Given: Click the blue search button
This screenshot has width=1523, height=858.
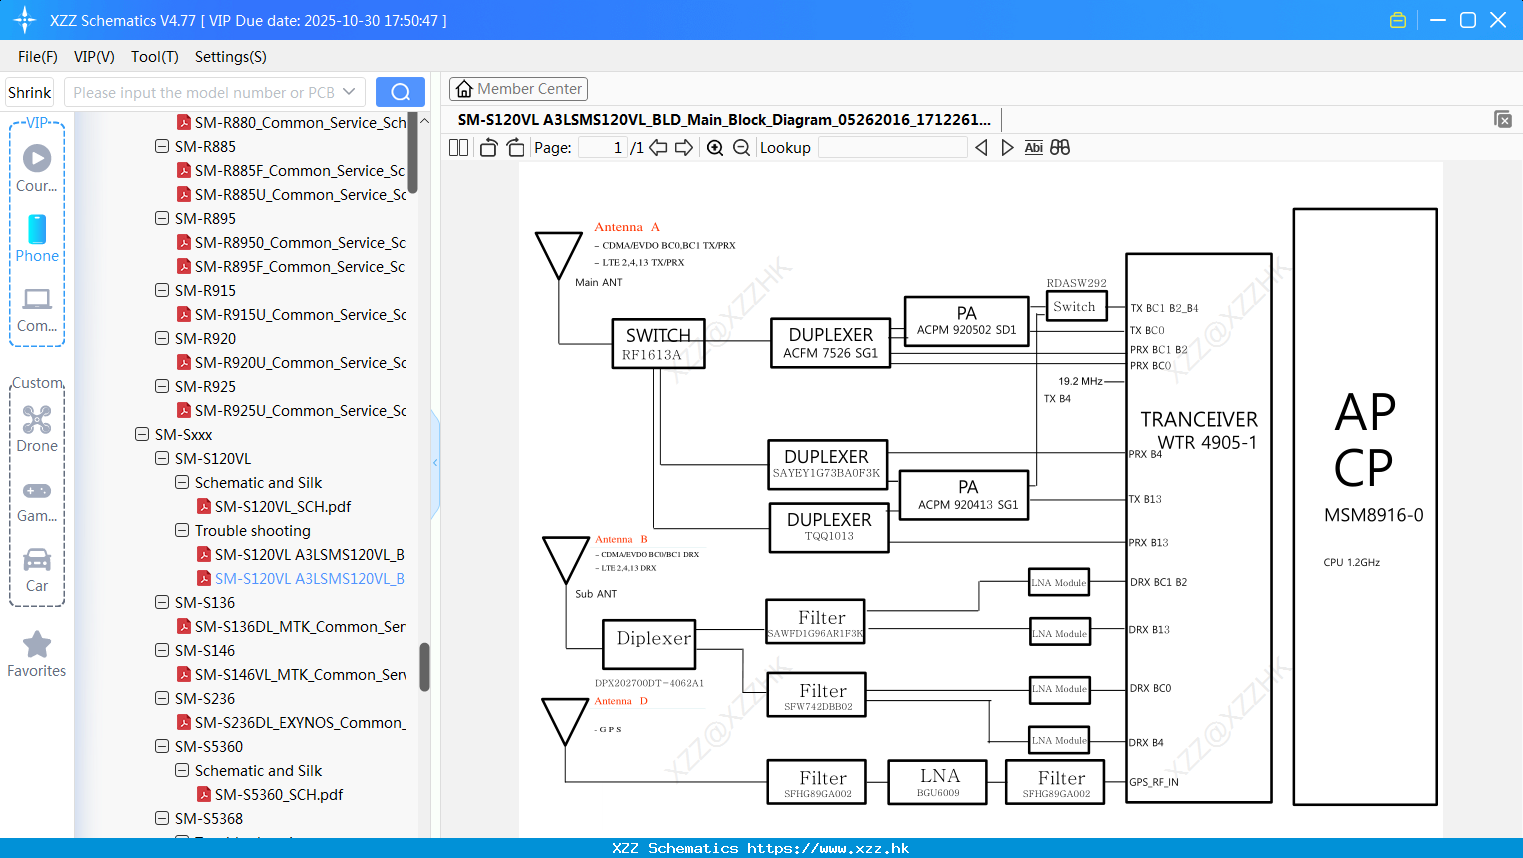Looking at the screenshot, I should [x=400, y=92].
